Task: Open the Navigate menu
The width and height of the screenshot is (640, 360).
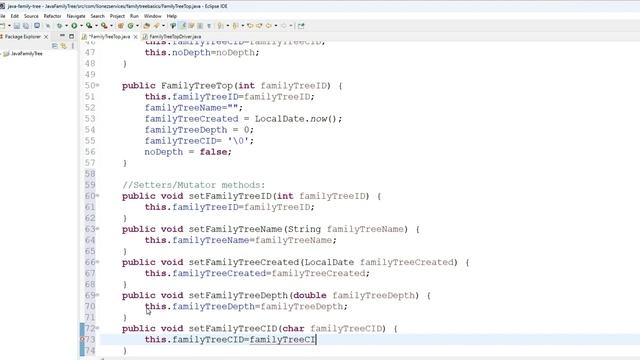Action: (x=76, y=16)
